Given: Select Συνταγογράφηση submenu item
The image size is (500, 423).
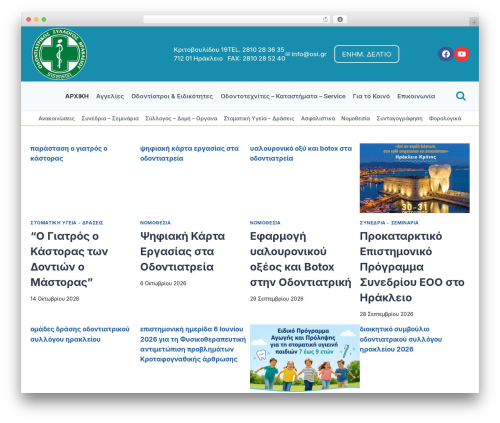Looking at the screenshot, I should click(399, 118).
